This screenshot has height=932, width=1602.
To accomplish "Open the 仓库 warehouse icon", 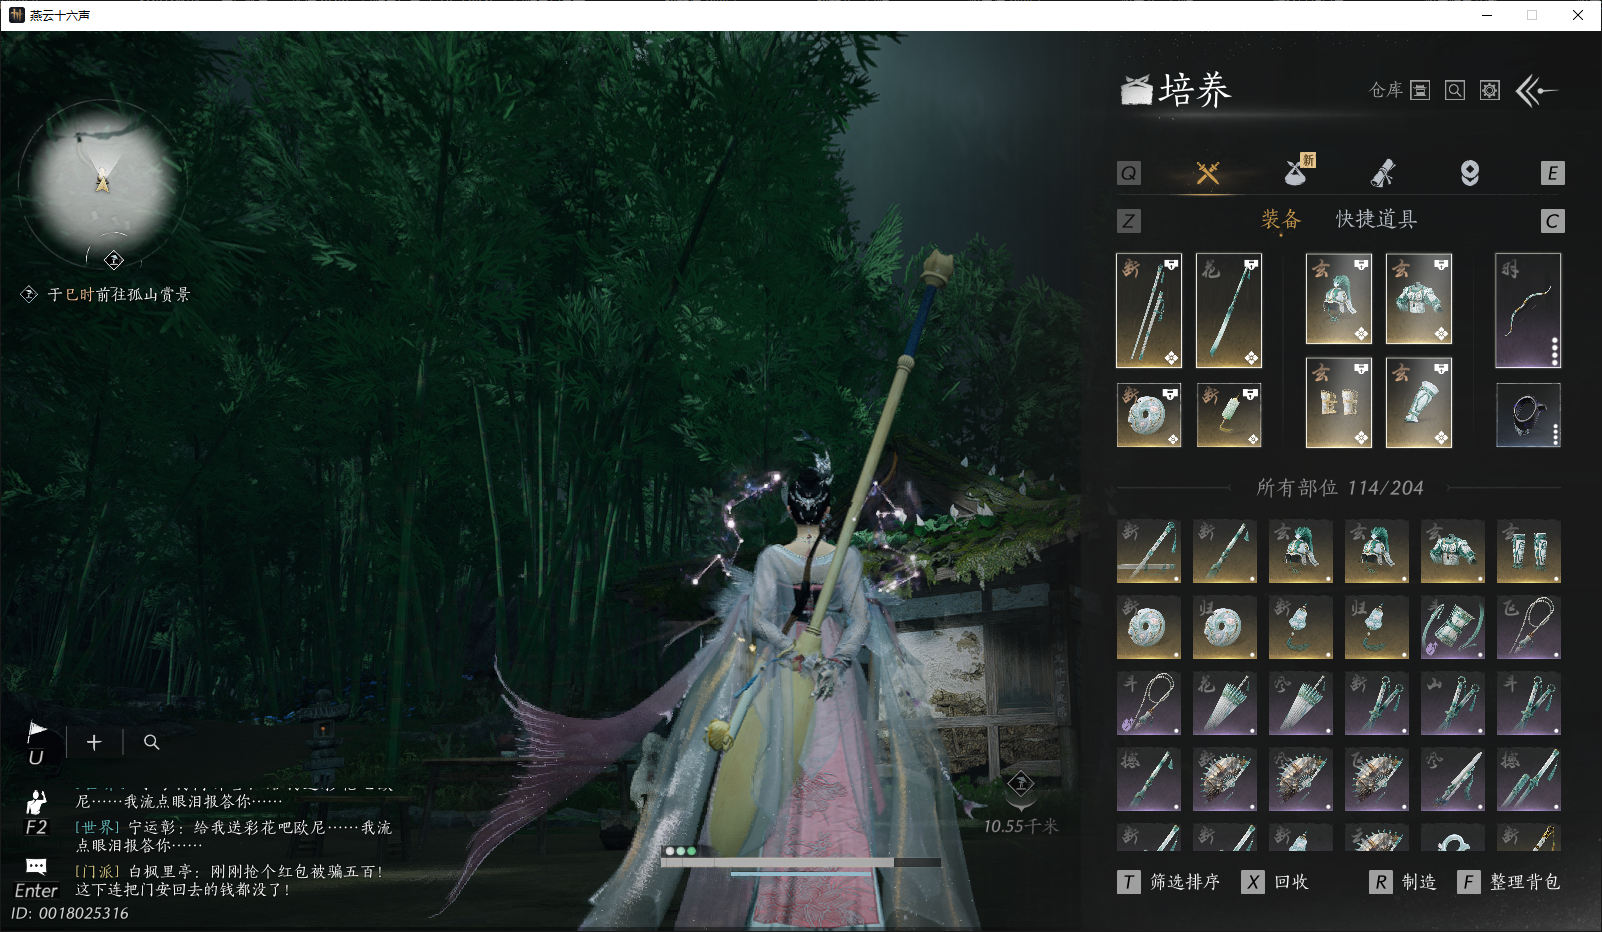I will 1420,90.
